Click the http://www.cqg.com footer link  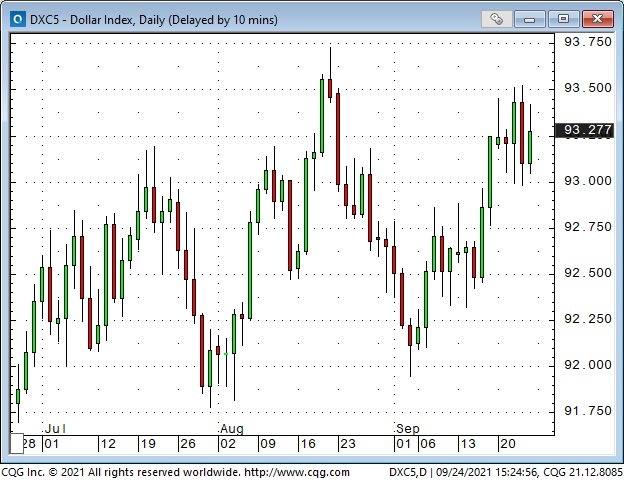tap(297, 472)
